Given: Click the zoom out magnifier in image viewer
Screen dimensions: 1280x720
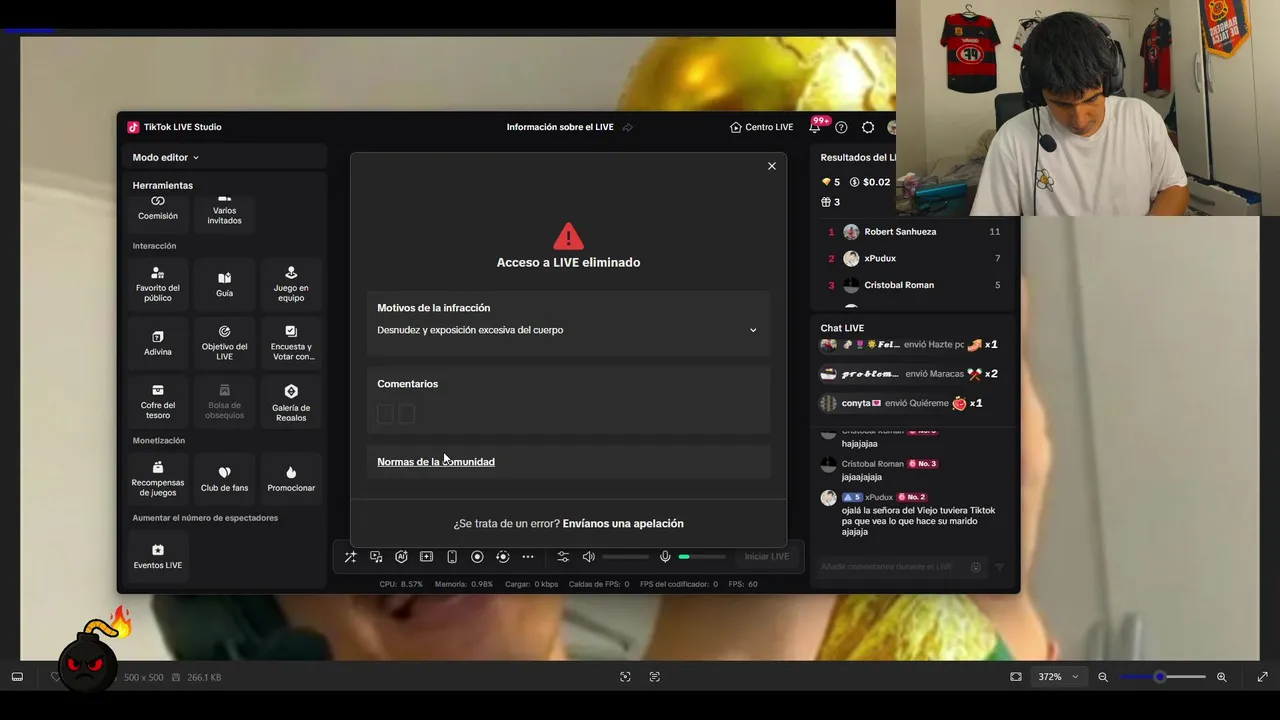Looking at the screenshot, I should [x=1103, y=677].
